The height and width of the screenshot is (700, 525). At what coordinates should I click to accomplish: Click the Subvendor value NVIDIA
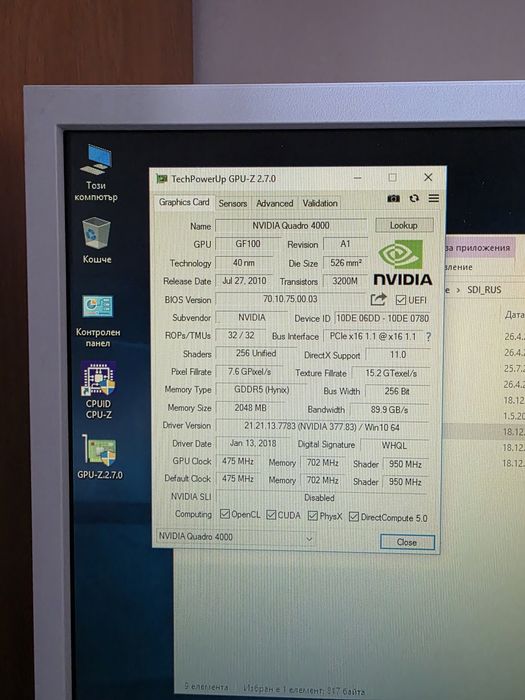tap(251, 317)
